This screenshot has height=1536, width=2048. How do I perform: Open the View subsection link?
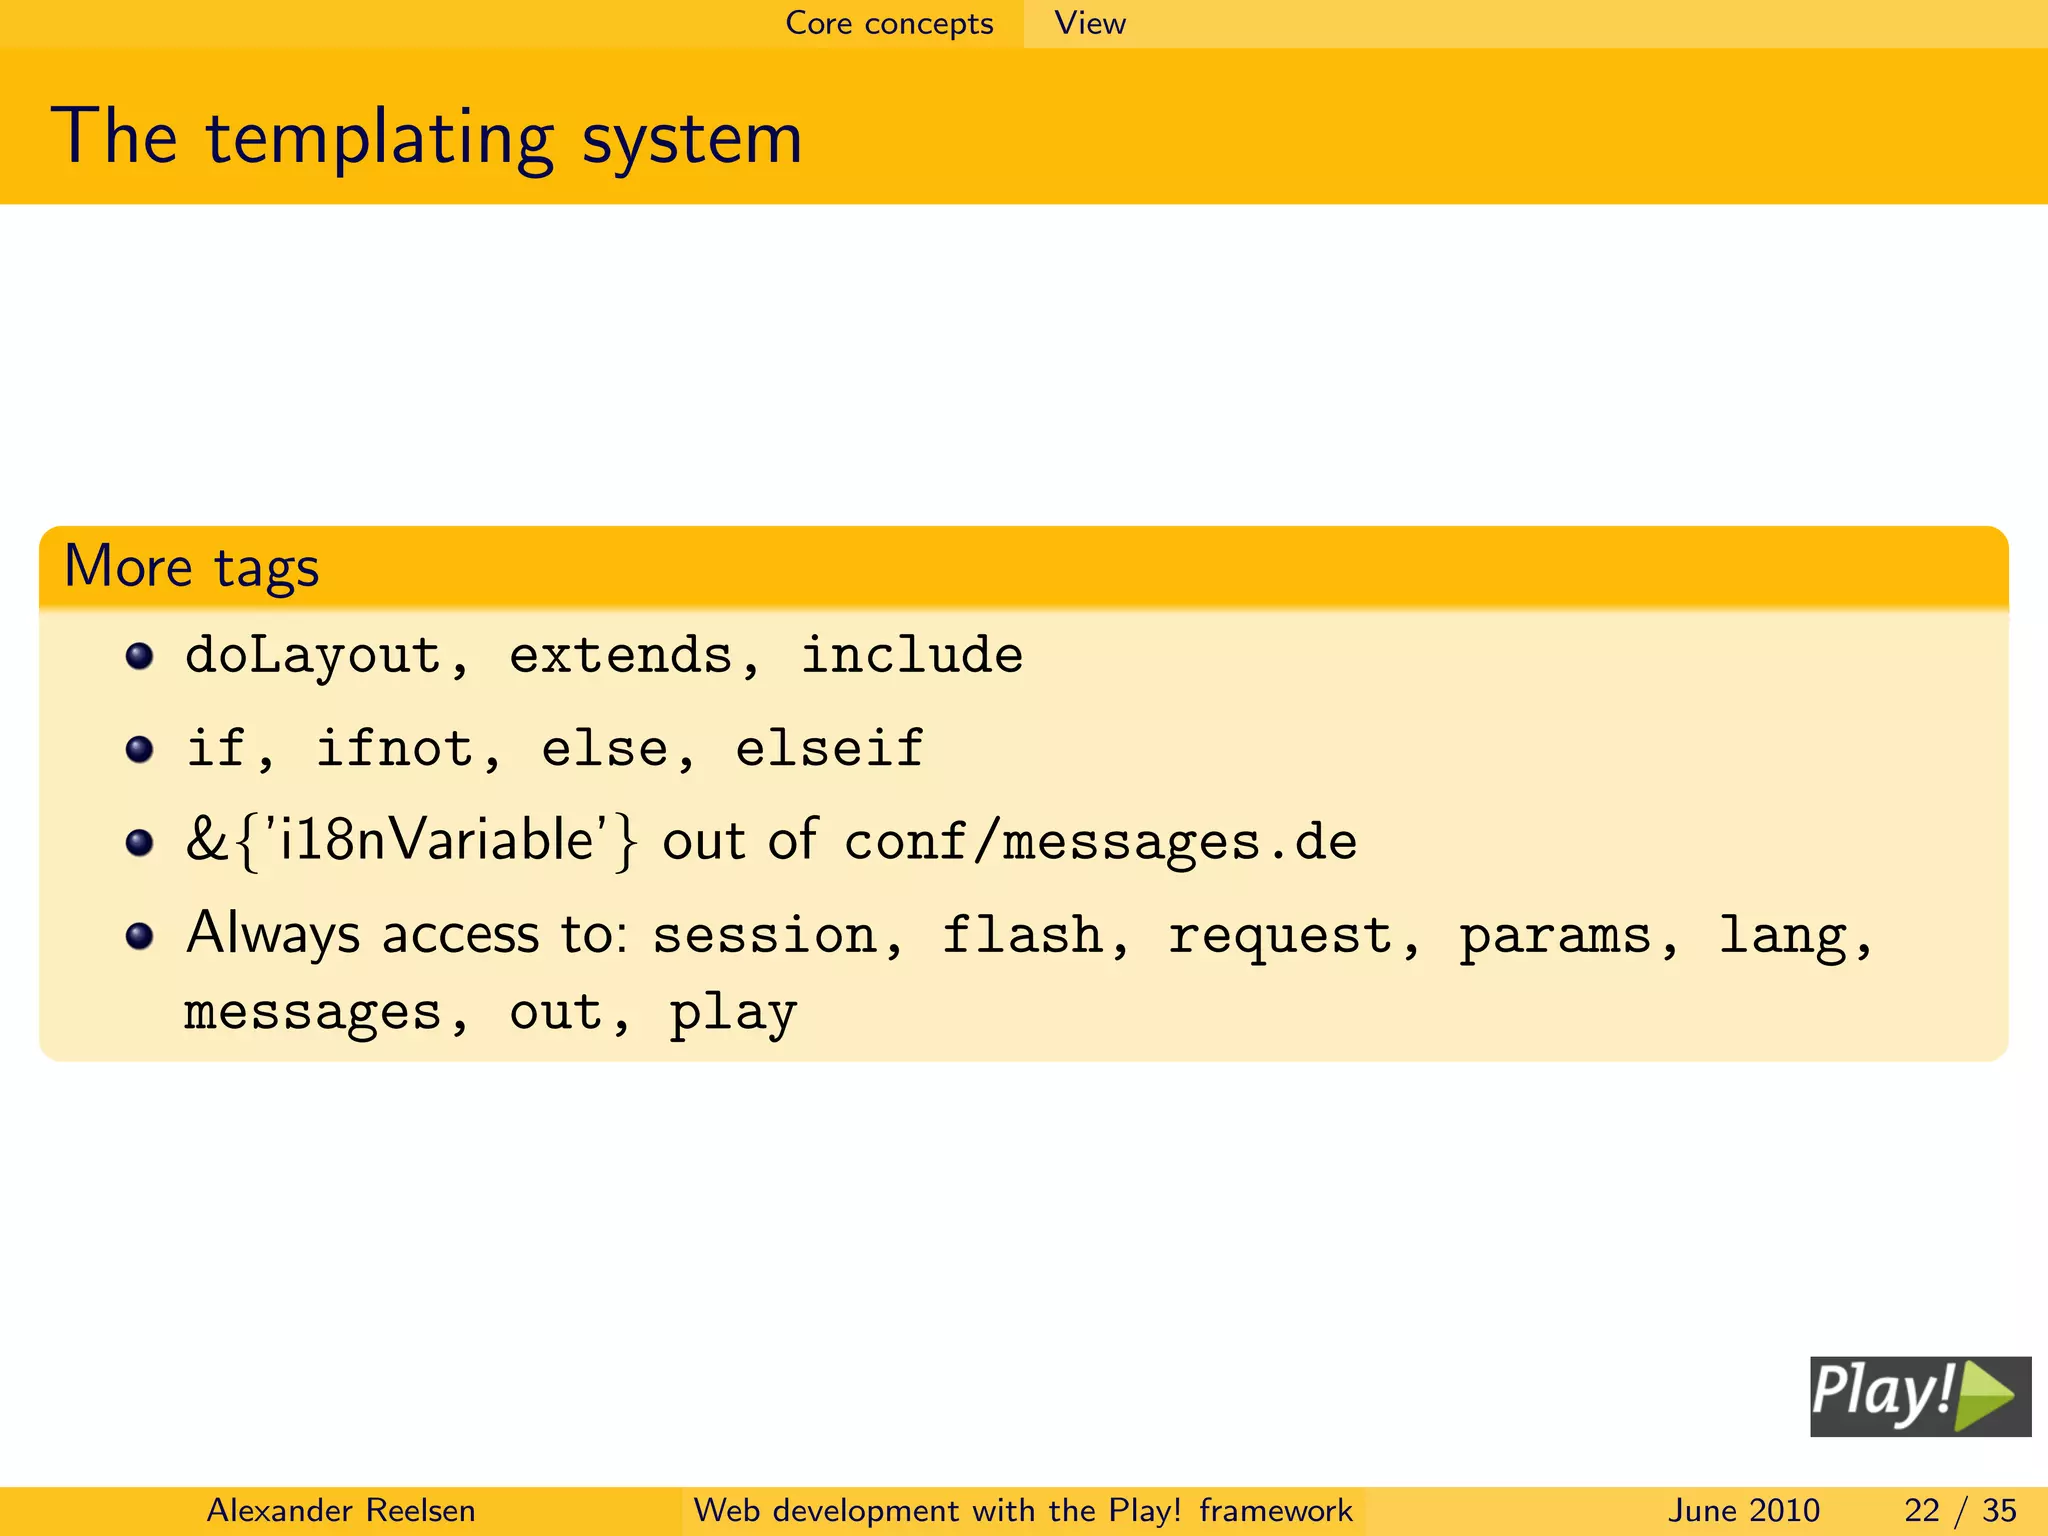pos(1089,23)
